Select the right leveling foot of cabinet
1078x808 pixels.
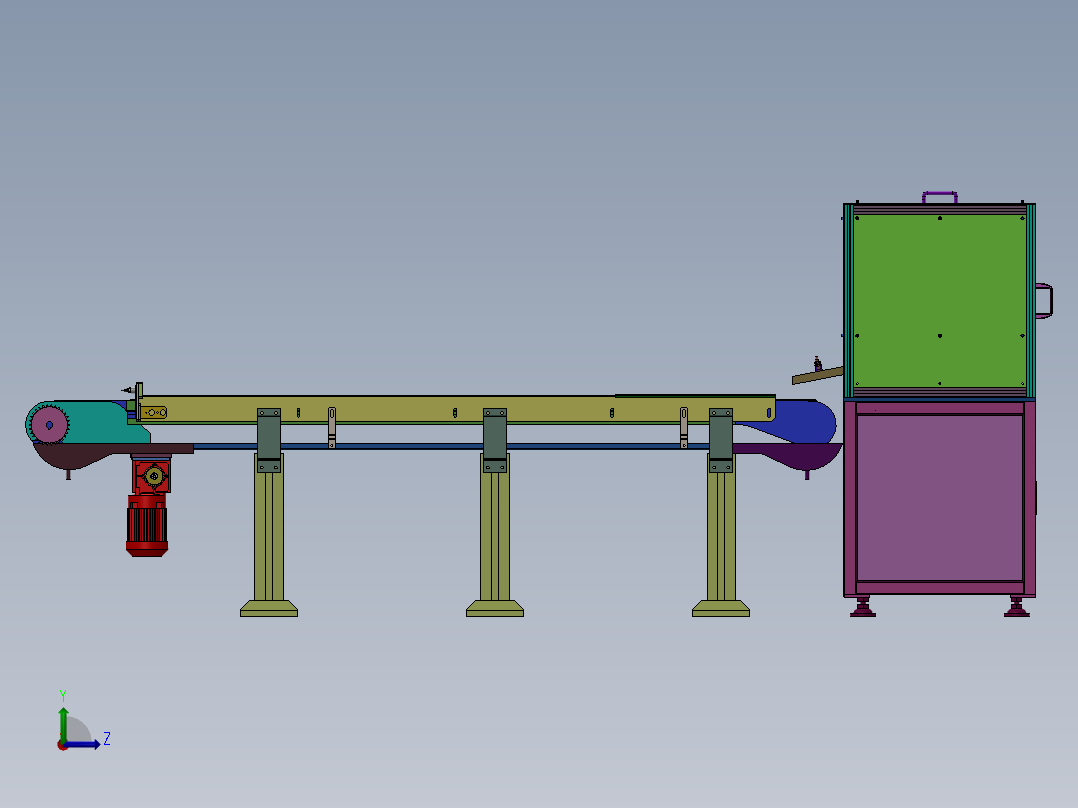pyautogui.click(x=1017, y=607)
